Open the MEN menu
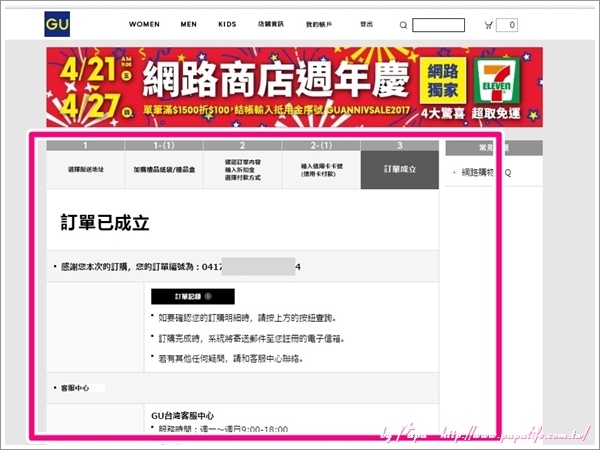Viewport: 600px width, 450px height. pyautogui.click(x=189, y=24)
